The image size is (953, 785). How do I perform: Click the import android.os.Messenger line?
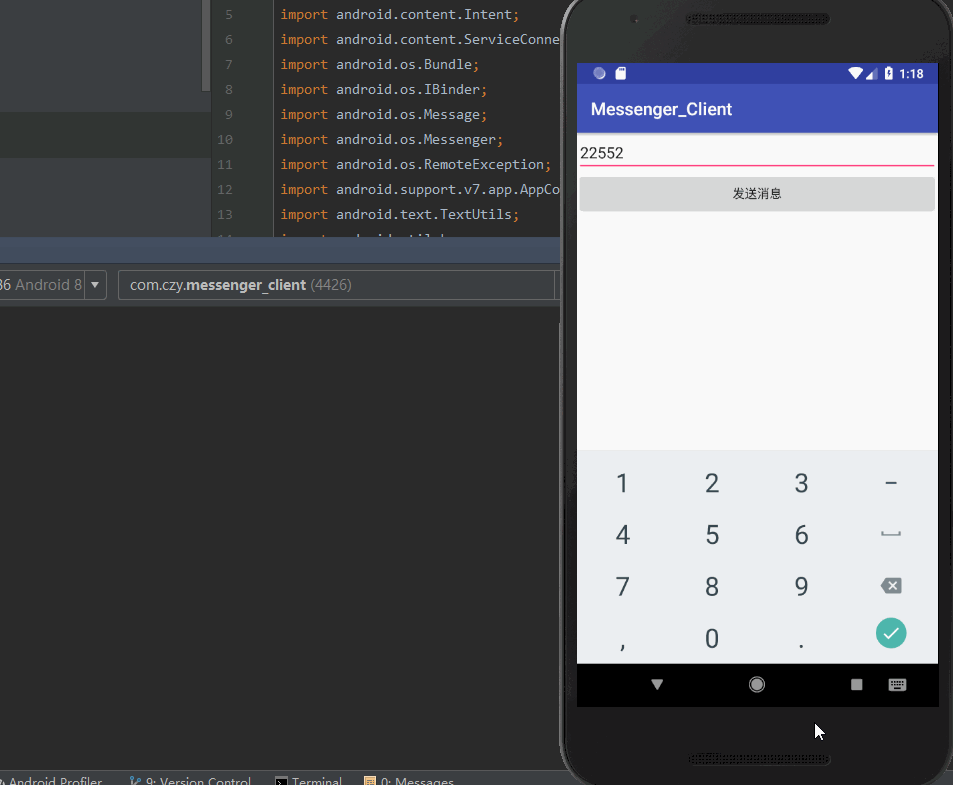click(390, 139)
